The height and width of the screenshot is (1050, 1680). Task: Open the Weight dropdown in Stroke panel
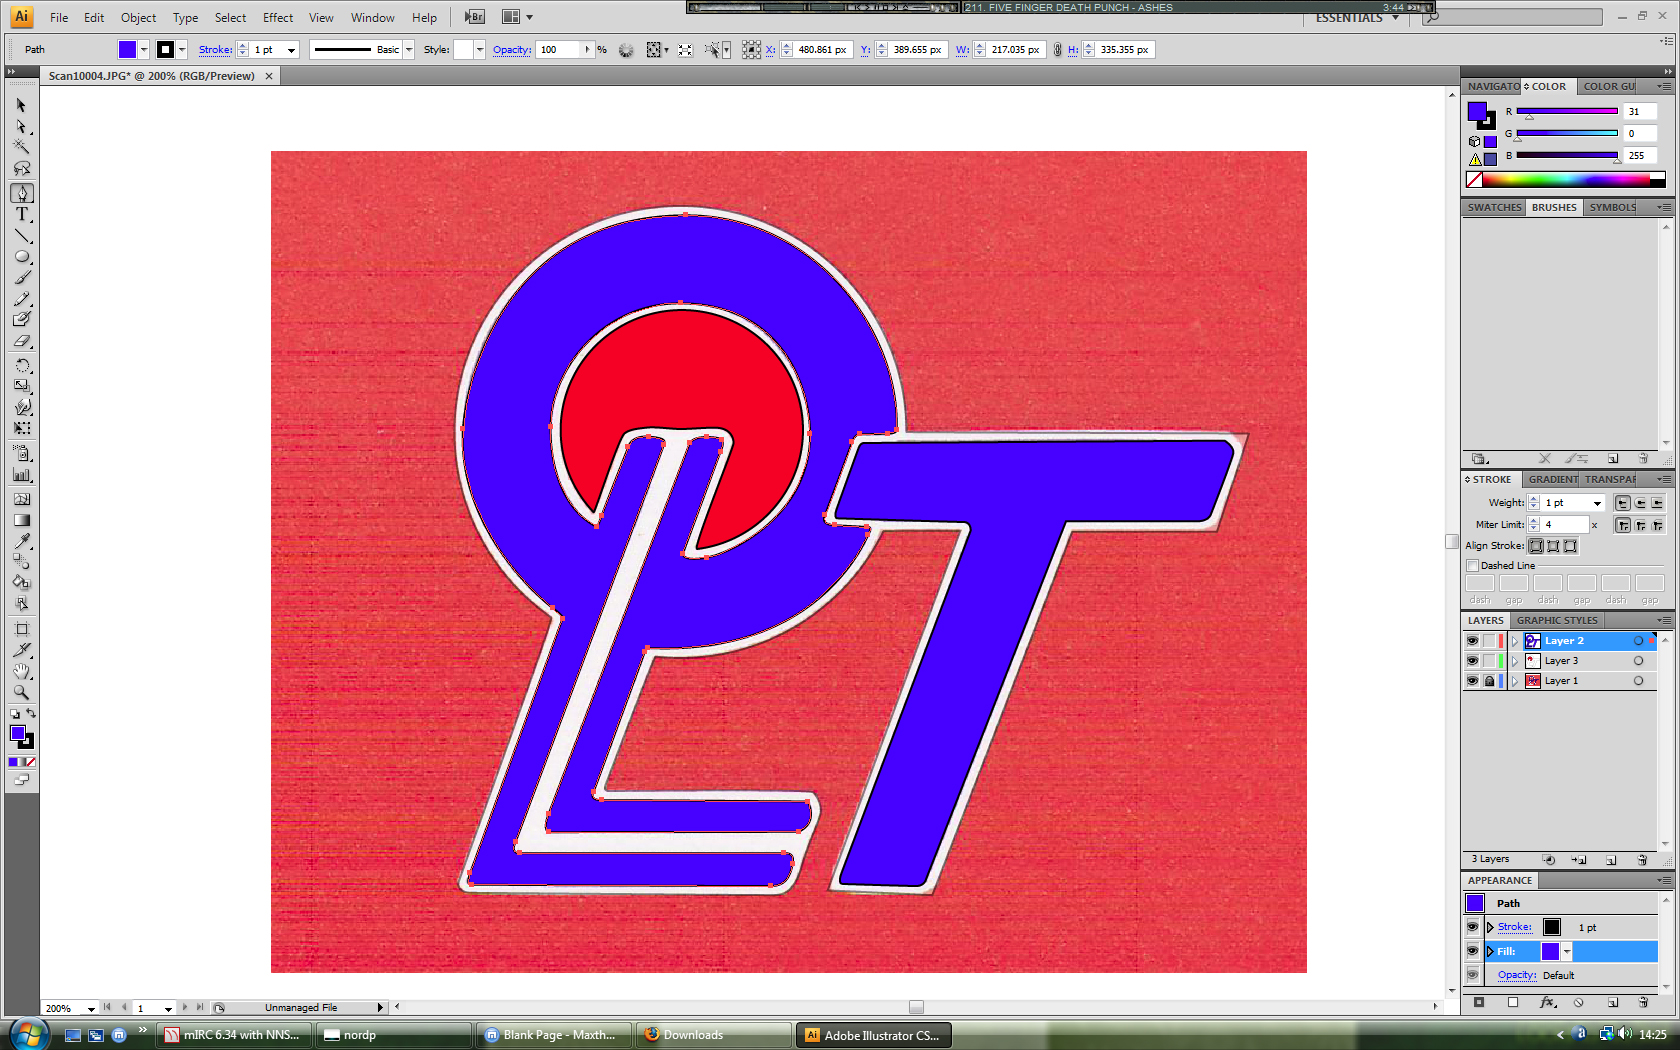click(1597, 503)
